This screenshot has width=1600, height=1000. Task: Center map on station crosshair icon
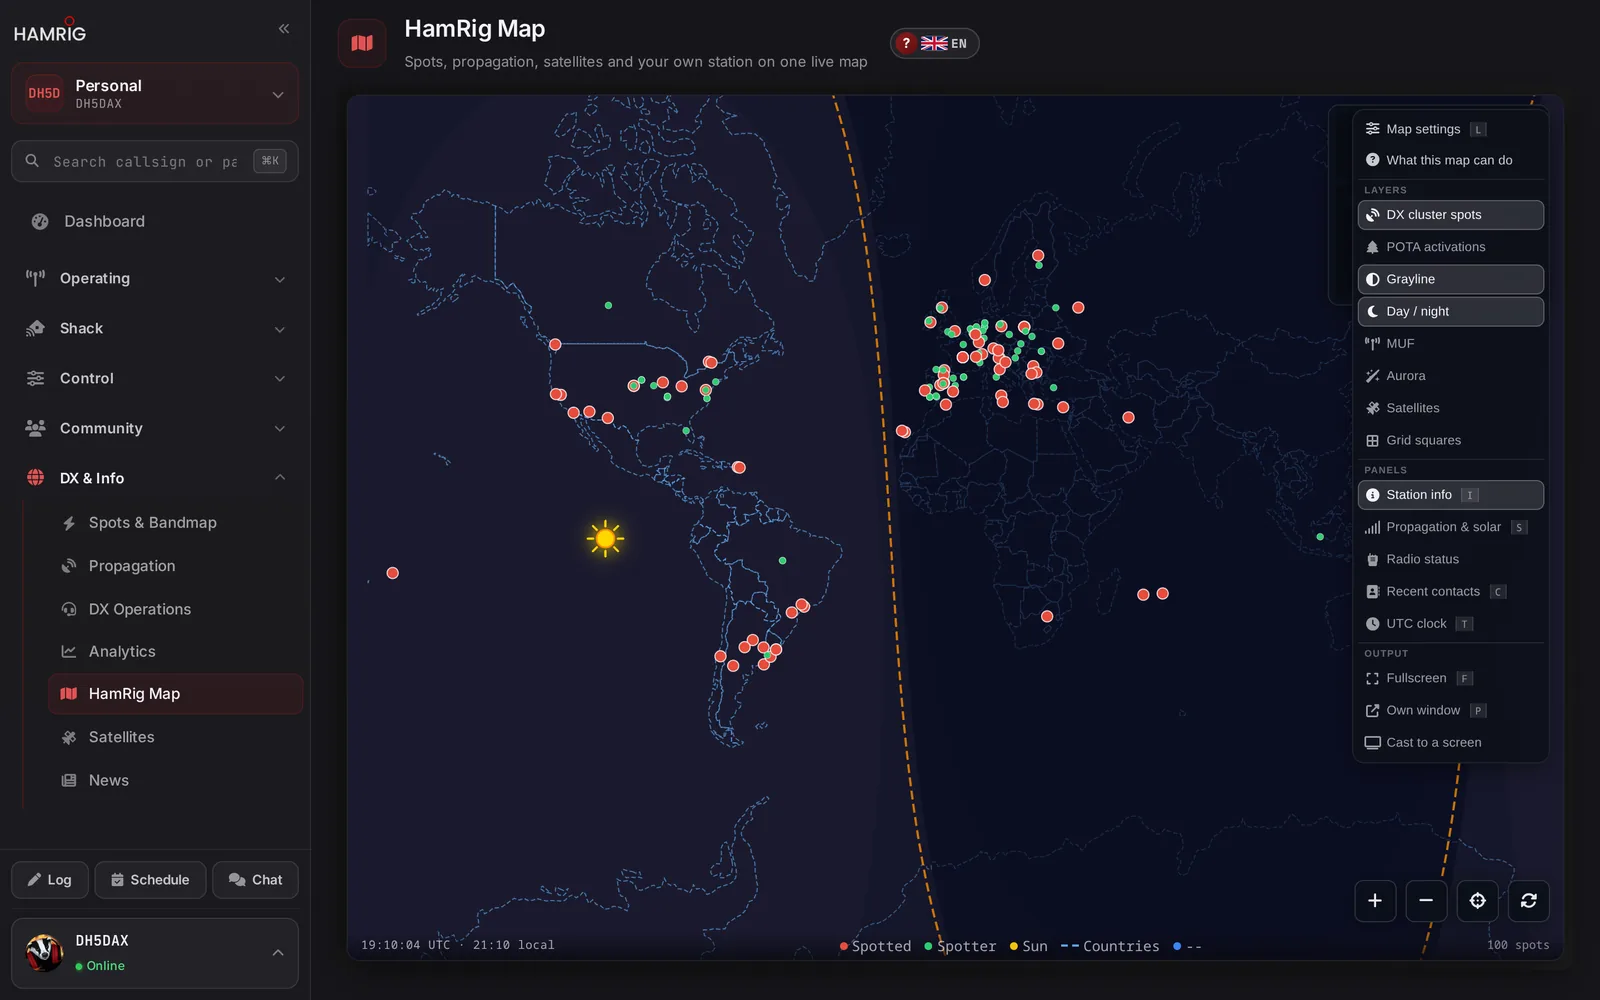1477,901
